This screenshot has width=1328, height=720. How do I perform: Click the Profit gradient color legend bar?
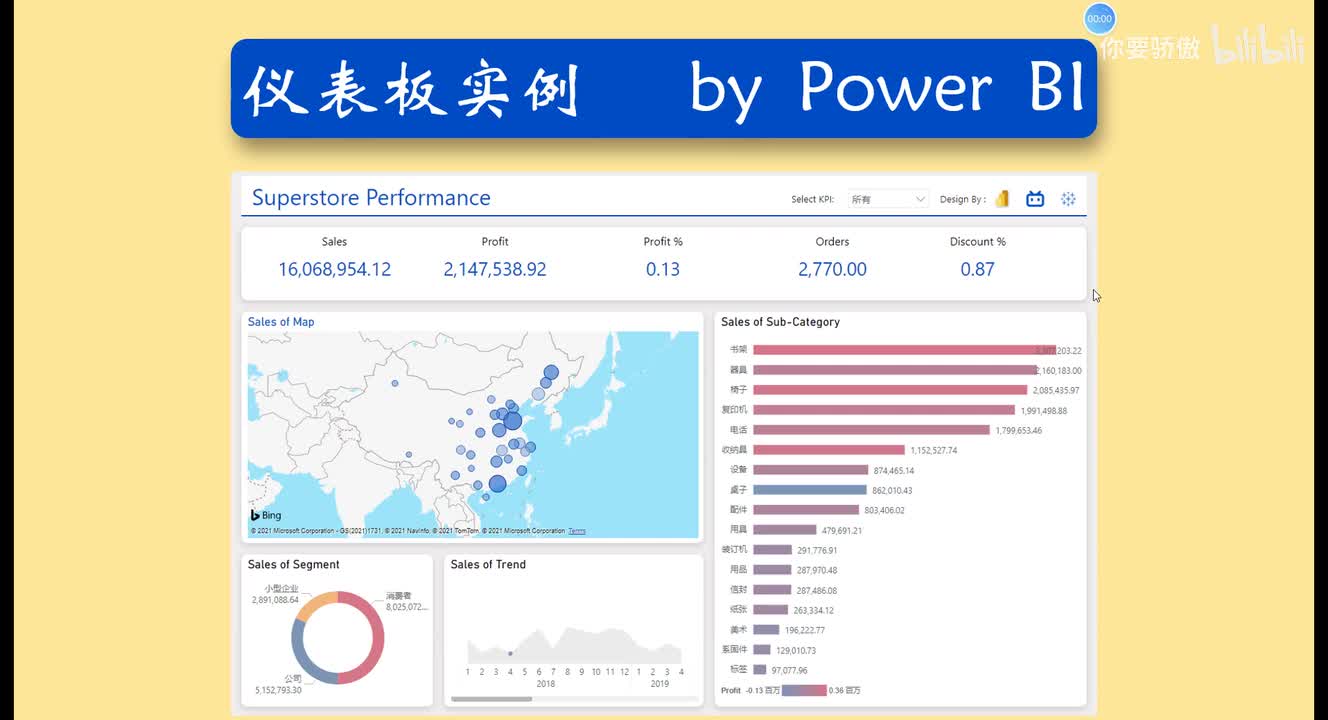[804, 690]
